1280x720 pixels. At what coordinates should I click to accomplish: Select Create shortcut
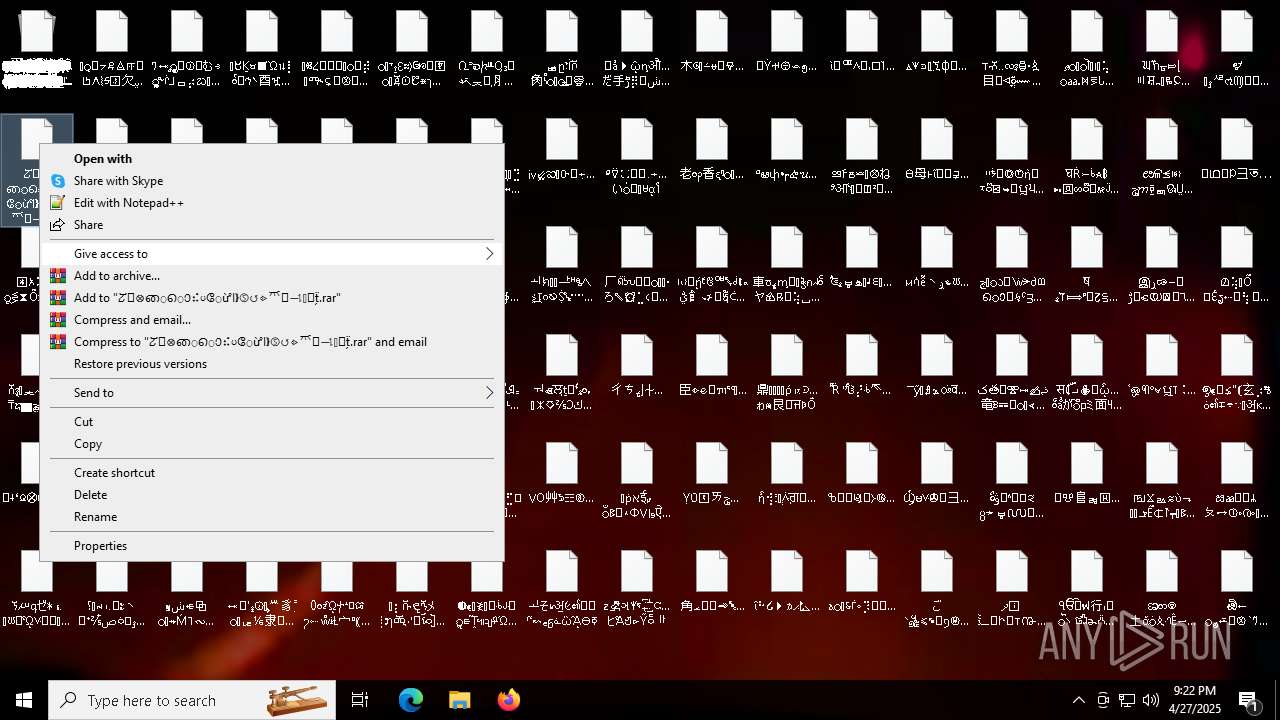271,473
